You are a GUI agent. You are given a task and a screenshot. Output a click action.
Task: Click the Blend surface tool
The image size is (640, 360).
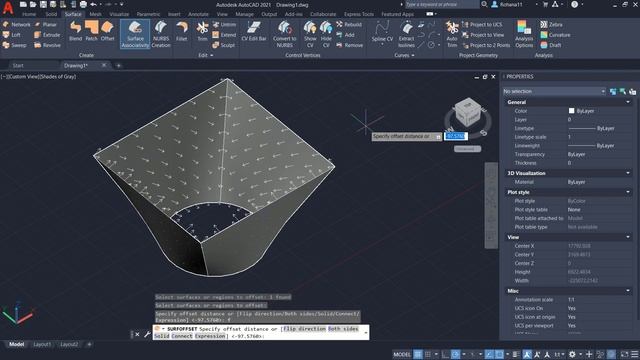76,31
